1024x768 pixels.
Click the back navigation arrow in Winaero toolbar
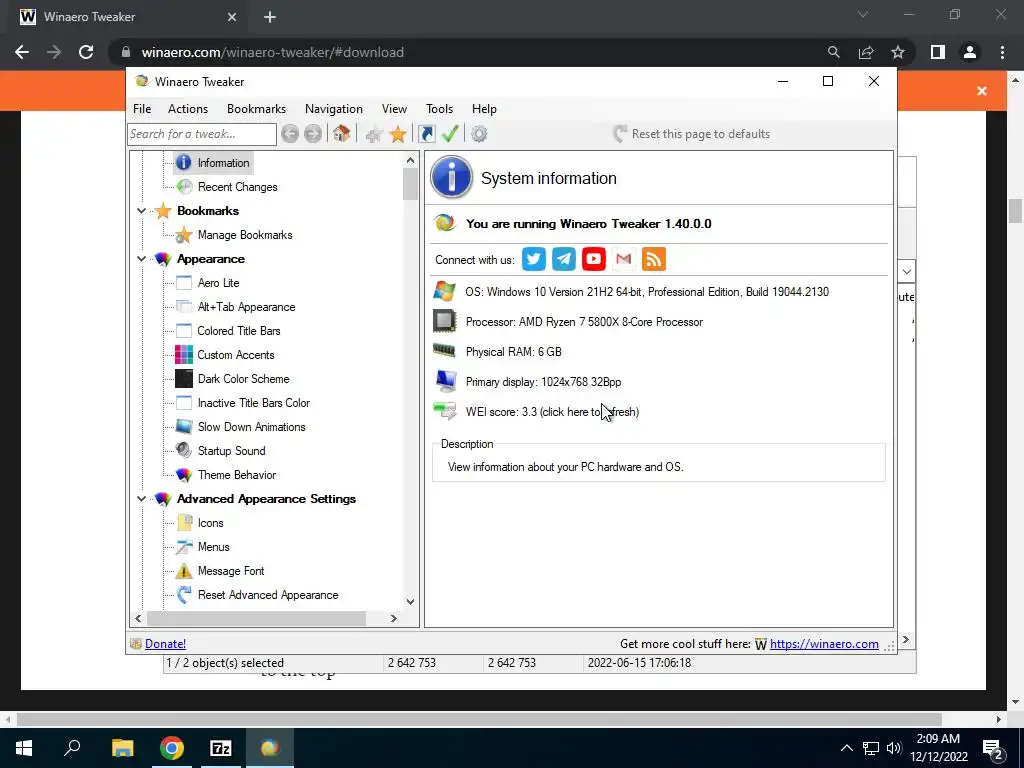[290, 134]
